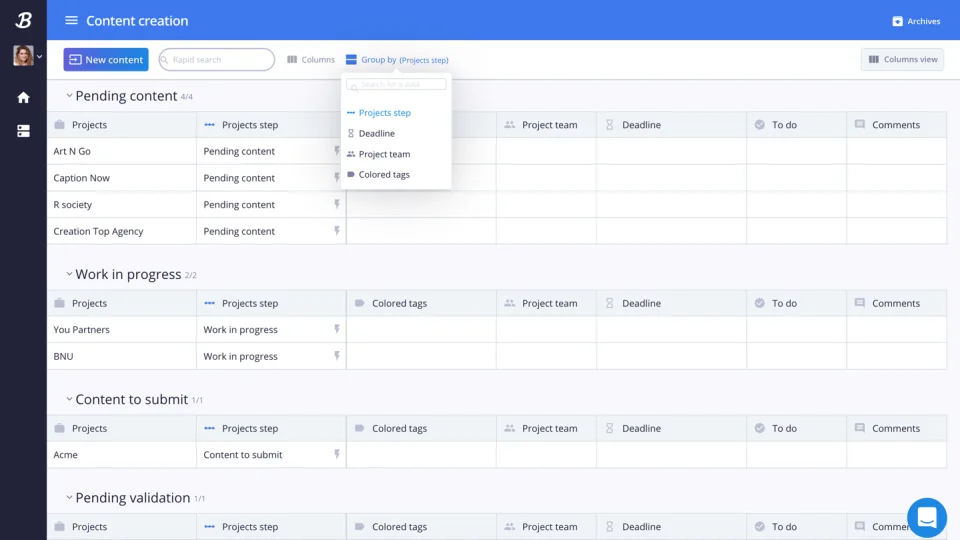Click Comments icon in Content to submit header
This screenshot has height=540, width=960.
click(x=860, y=428)
